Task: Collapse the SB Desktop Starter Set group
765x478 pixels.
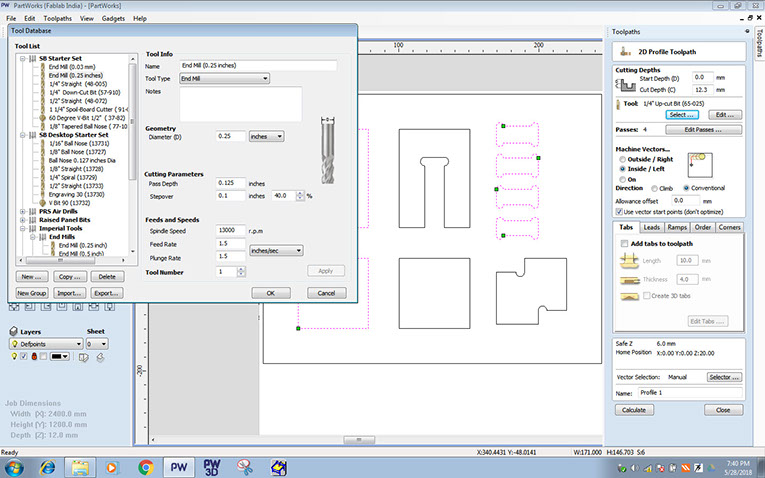Action: 22,135
